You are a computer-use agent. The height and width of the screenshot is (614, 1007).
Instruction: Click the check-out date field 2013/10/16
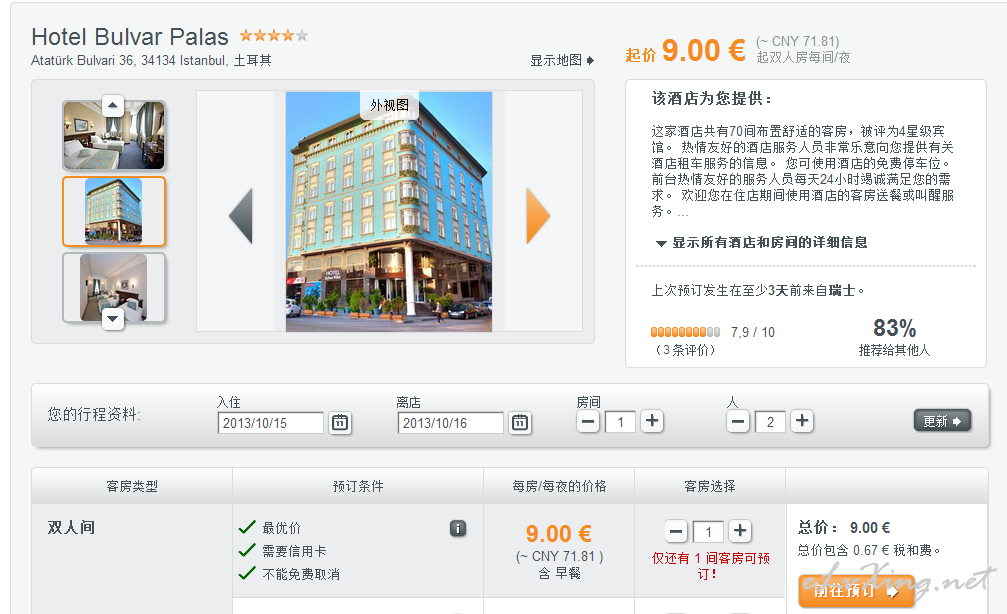[x=450, y=423]
